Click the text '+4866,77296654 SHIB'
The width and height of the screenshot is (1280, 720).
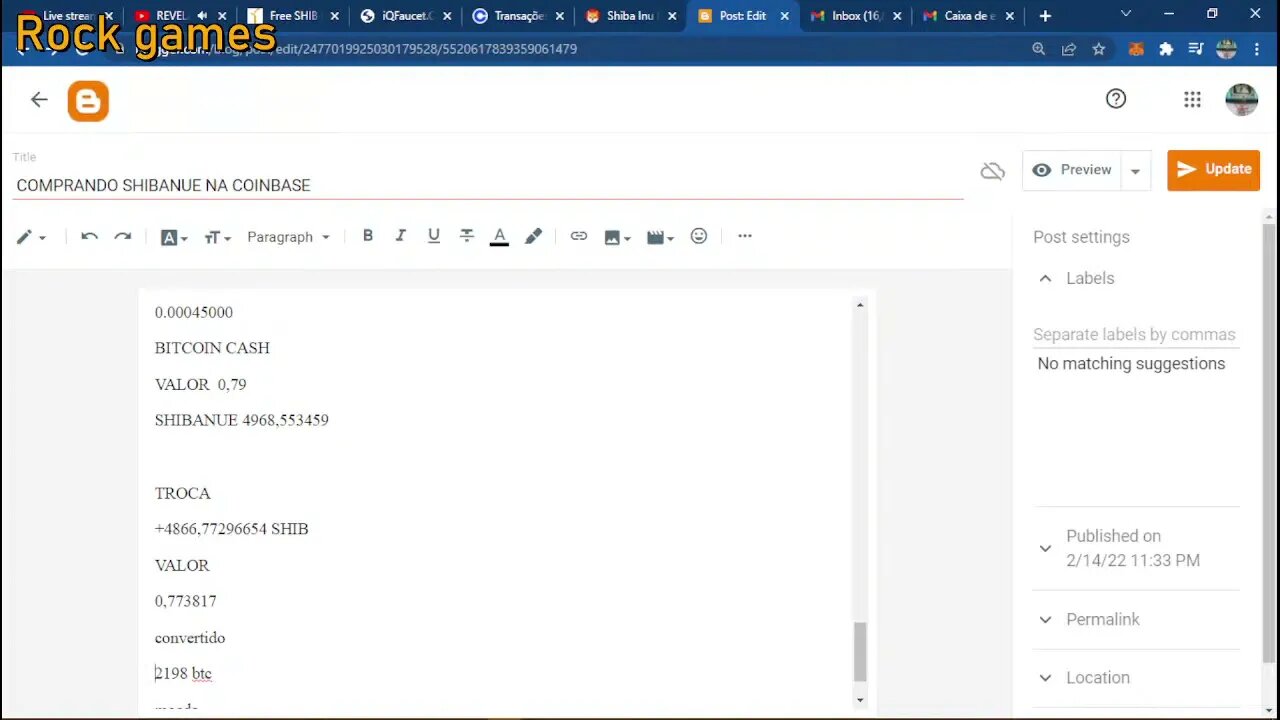pos(231,529)
